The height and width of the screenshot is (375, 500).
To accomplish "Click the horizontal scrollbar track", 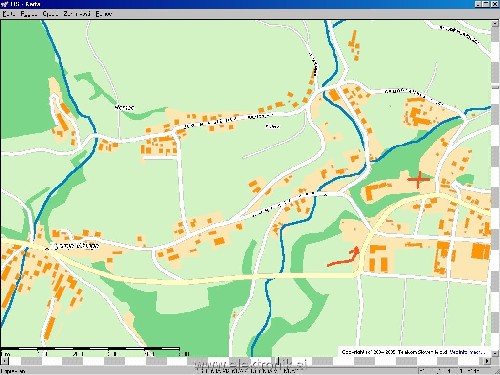I will pyautogui.click(x=246, y=361).
